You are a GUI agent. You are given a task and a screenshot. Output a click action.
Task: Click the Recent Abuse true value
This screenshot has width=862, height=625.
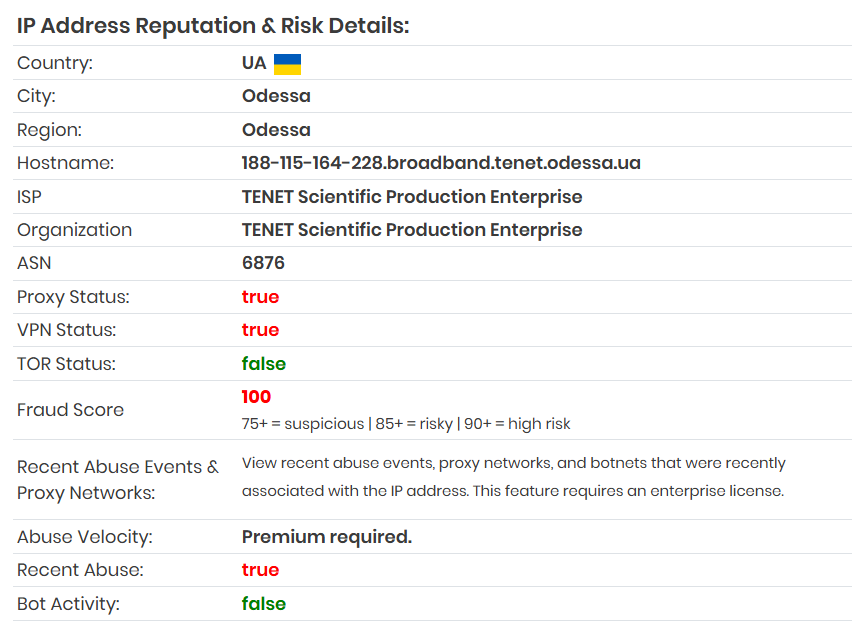[x=260, y=570]
